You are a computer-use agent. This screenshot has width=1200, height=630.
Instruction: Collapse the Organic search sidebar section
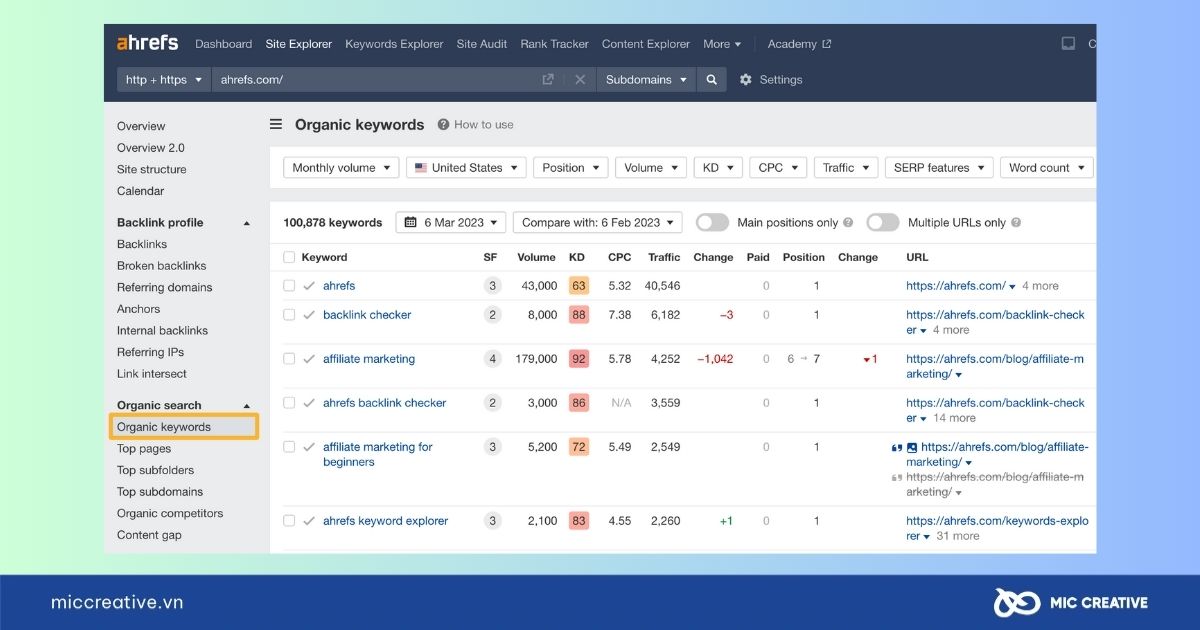pyautogui.click(x=247, y=406)
